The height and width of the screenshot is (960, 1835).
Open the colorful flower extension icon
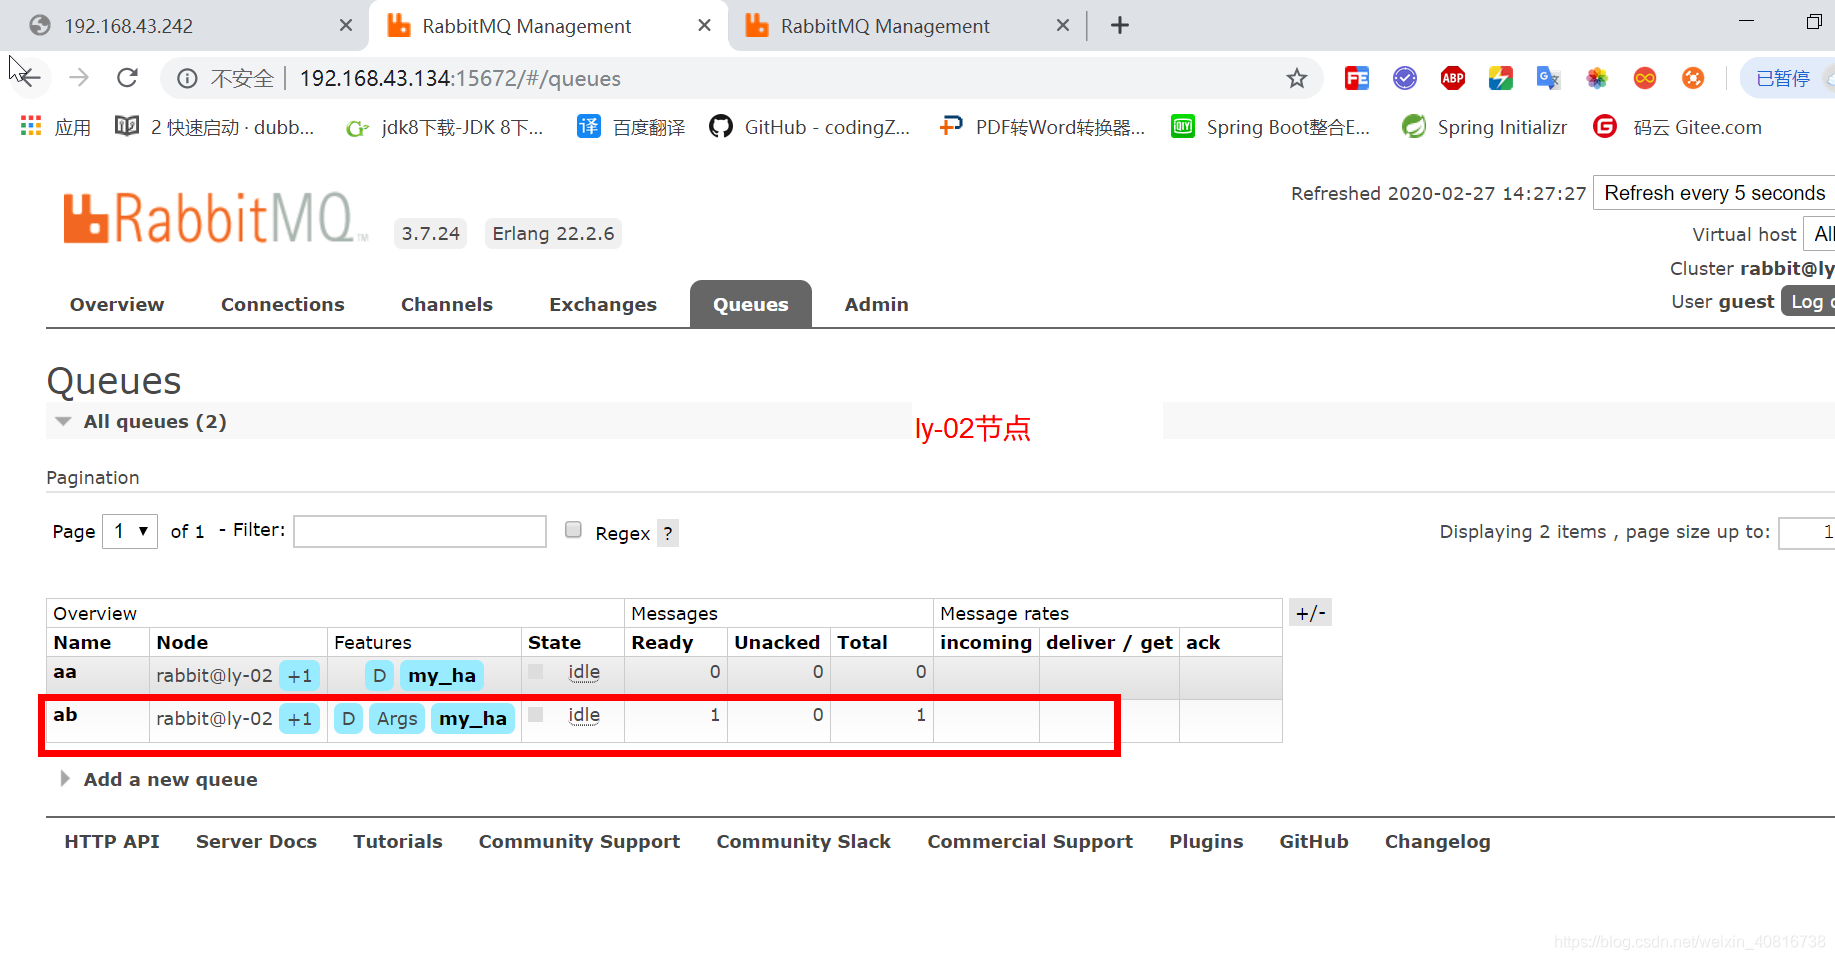(1597, 78)
